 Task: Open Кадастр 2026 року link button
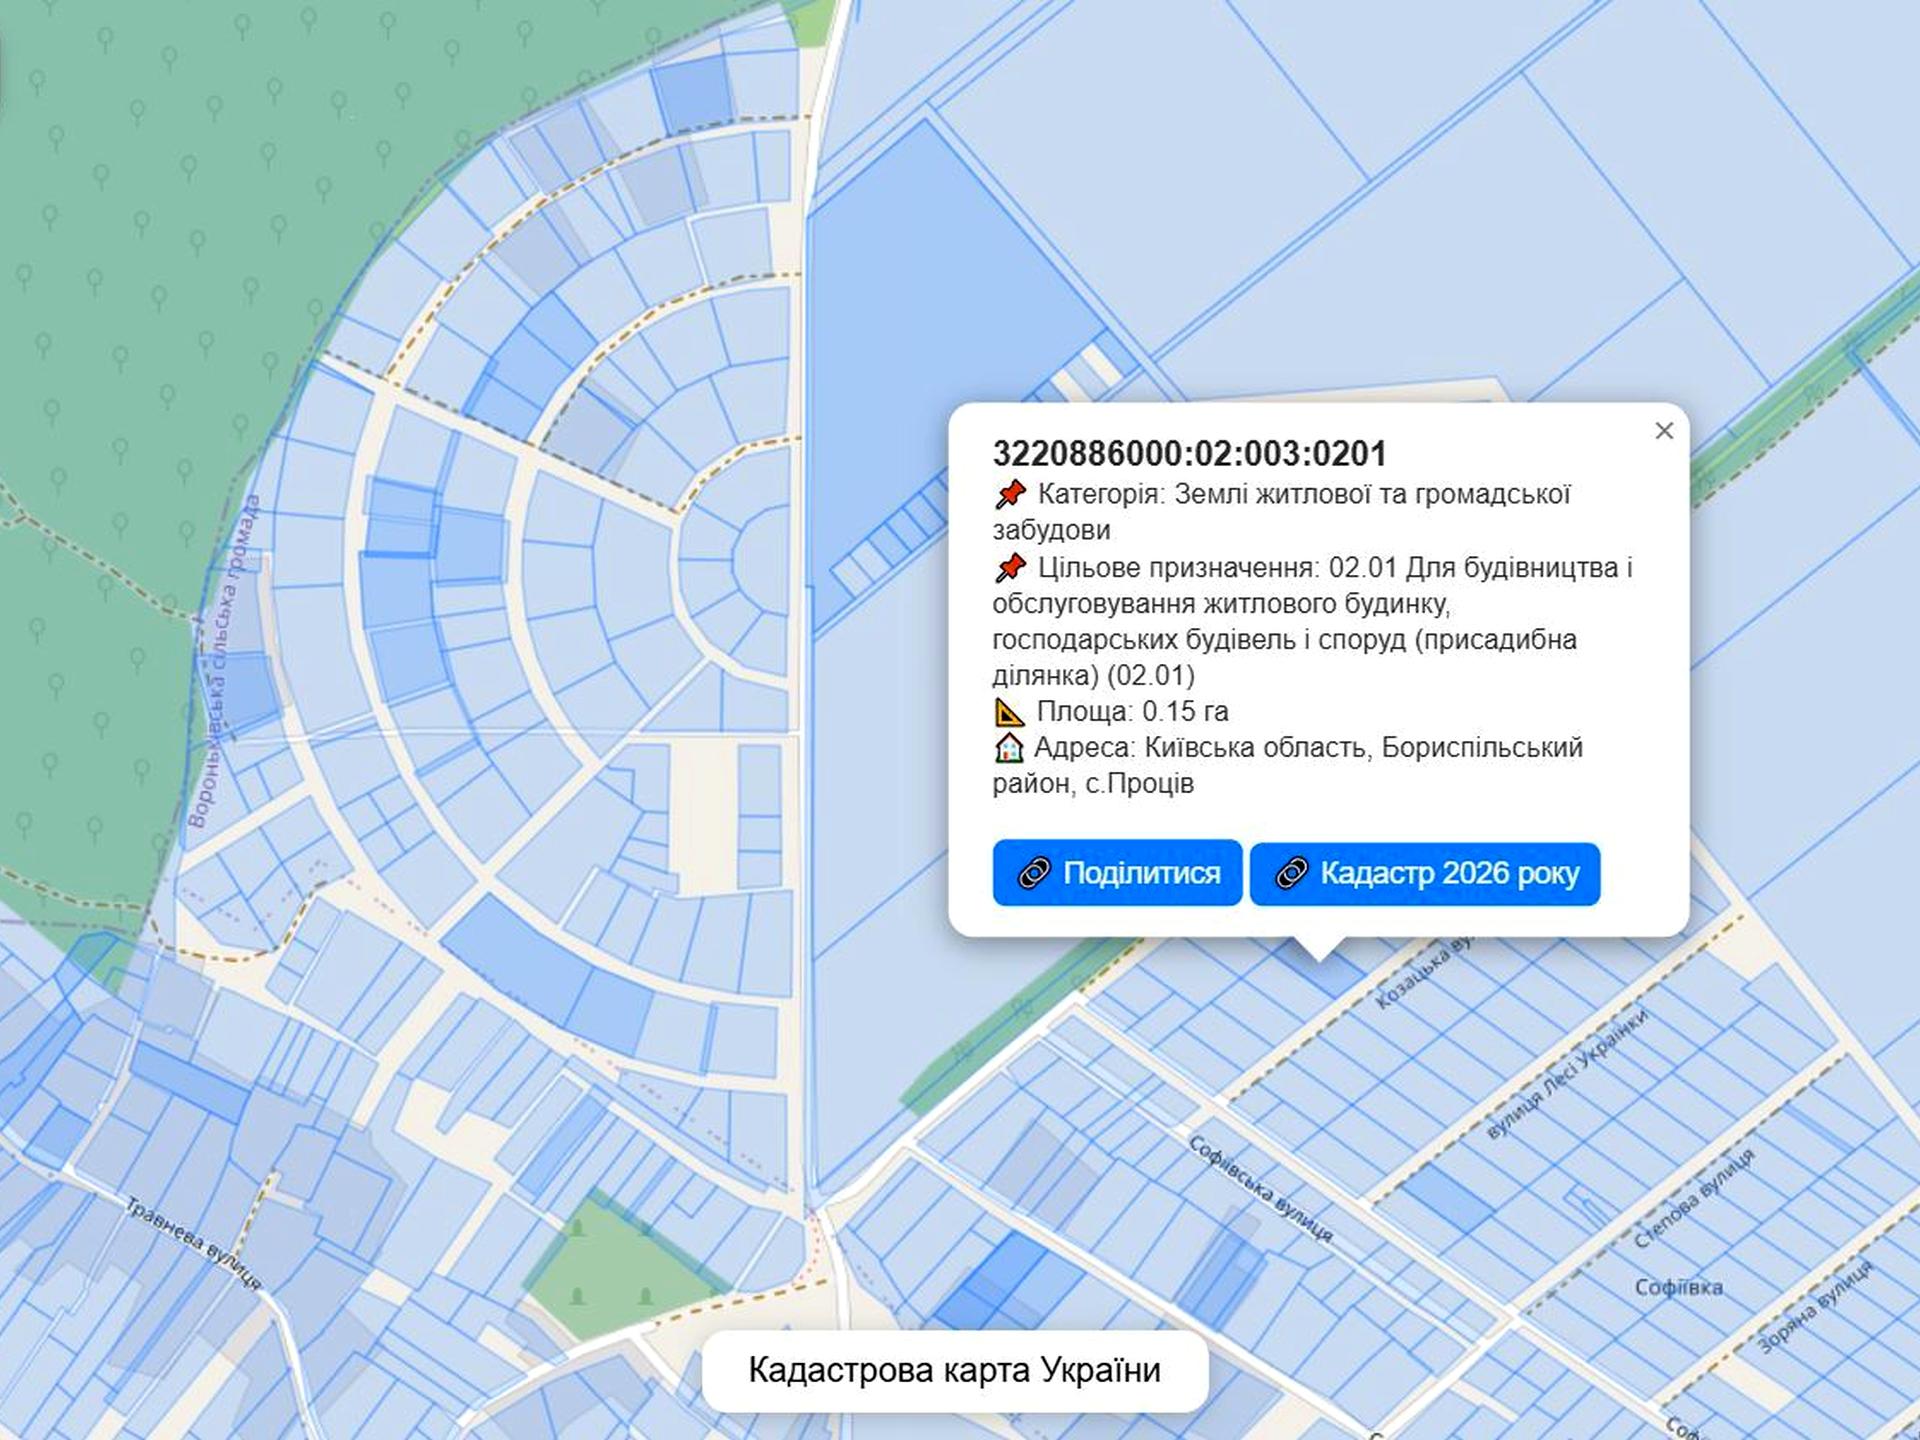click(x=1424, y=873)
